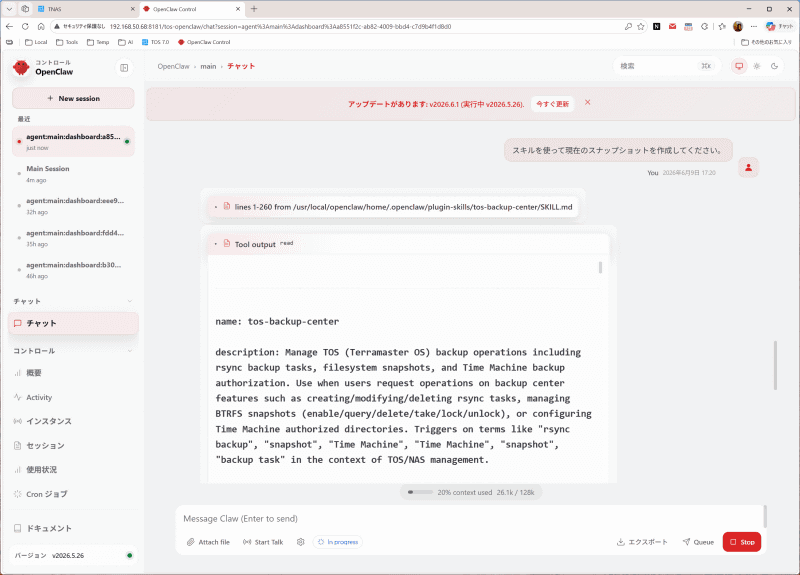Click the OpenClaw breadcrumb
Viewport: 800px width, 575px height.
click(x=173, y=66)
